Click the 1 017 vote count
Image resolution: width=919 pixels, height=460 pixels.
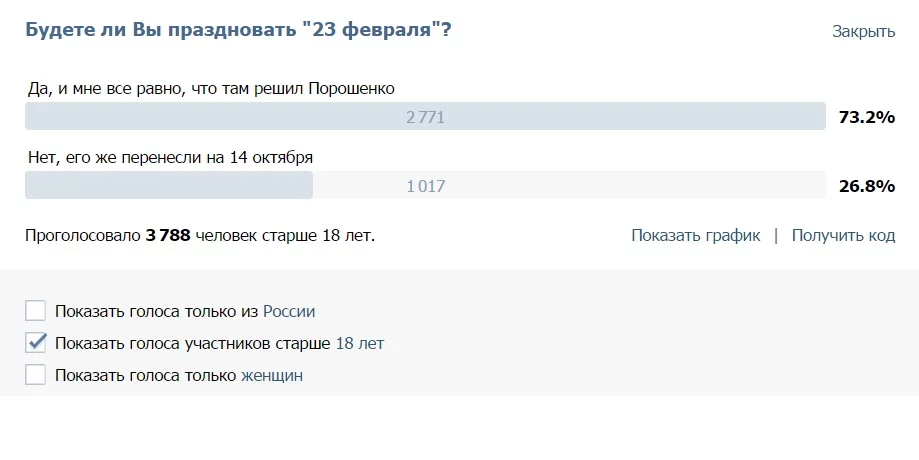pyautogui.click(x=425, y=186)
